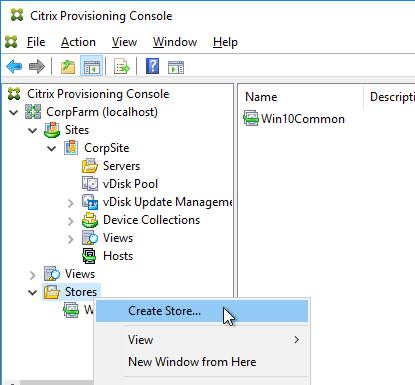Toggle the Show/Hide Console Tree icon
This screenshot has width=415, height=385.
click(91, 66)
